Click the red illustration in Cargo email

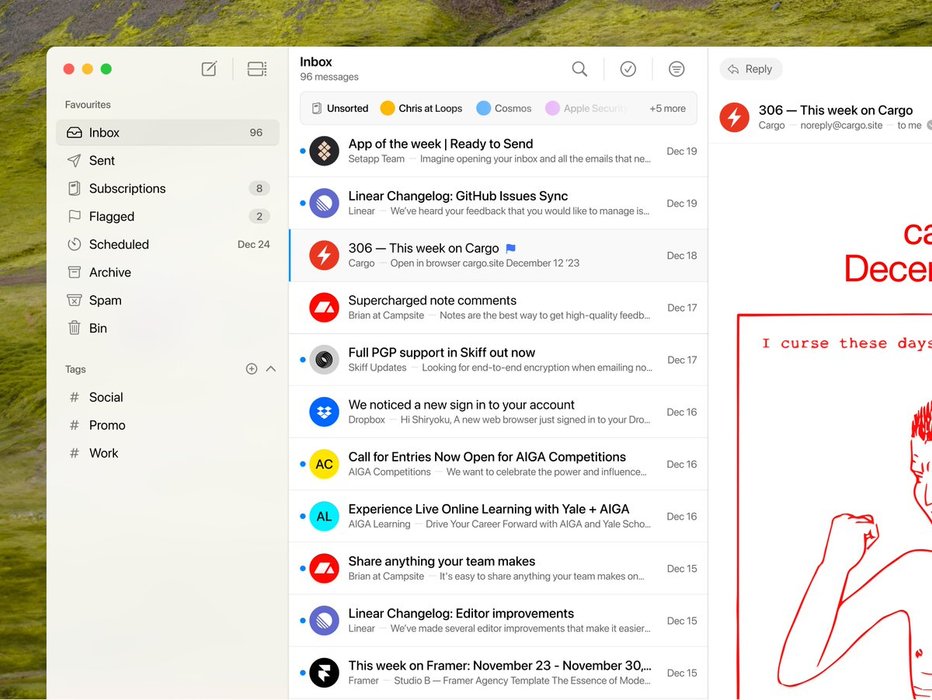835,506
